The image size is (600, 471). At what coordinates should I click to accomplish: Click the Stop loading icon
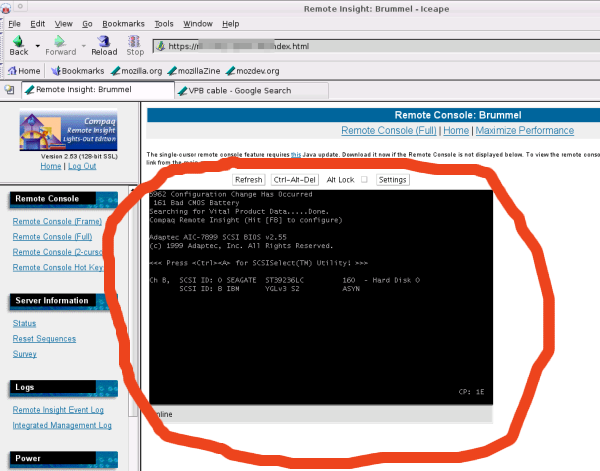tap(135, 45)
